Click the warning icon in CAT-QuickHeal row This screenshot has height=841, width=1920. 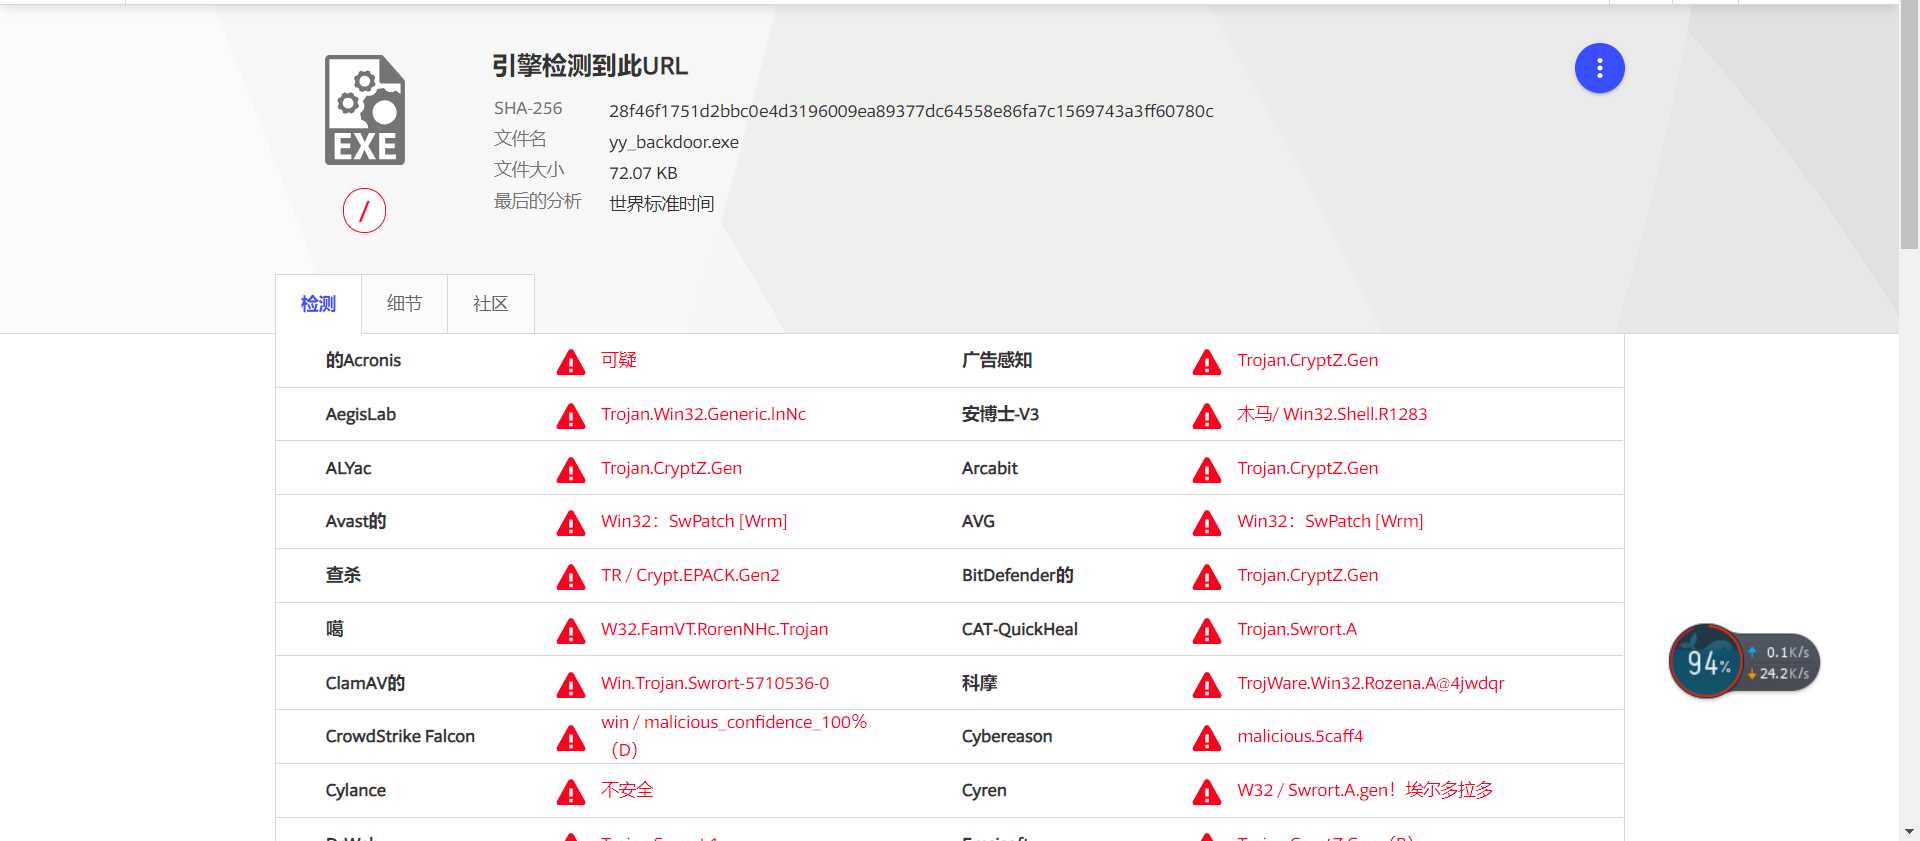click(1207, 631)
